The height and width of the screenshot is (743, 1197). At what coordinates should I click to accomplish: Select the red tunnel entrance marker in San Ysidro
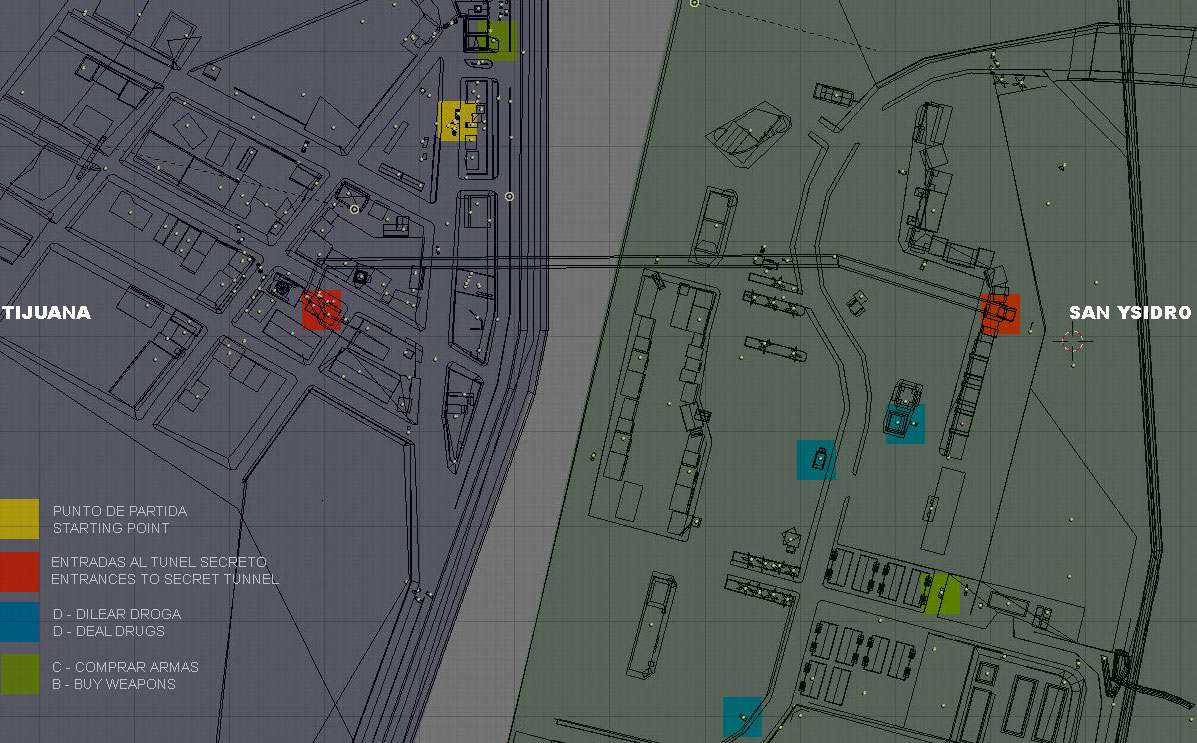(1000, 313)
